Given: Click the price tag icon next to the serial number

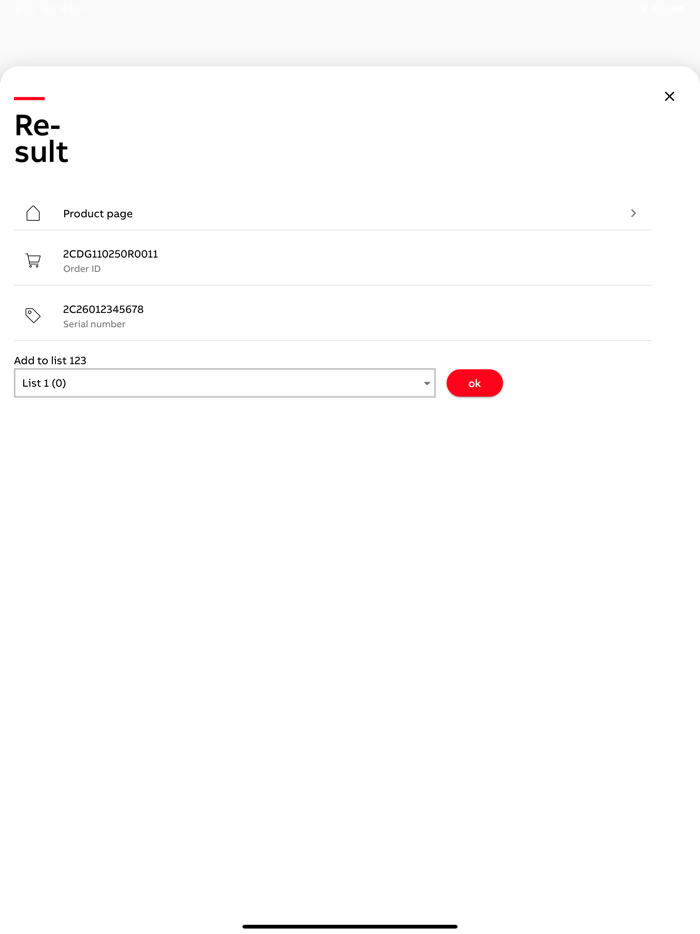Looking at the screenshot, I should click(x=33, y=315).
